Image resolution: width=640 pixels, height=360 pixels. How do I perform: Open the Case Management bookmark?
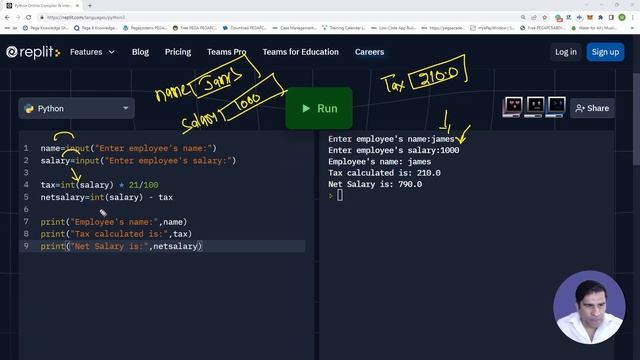pyautogui.click(x=294, y=28)
